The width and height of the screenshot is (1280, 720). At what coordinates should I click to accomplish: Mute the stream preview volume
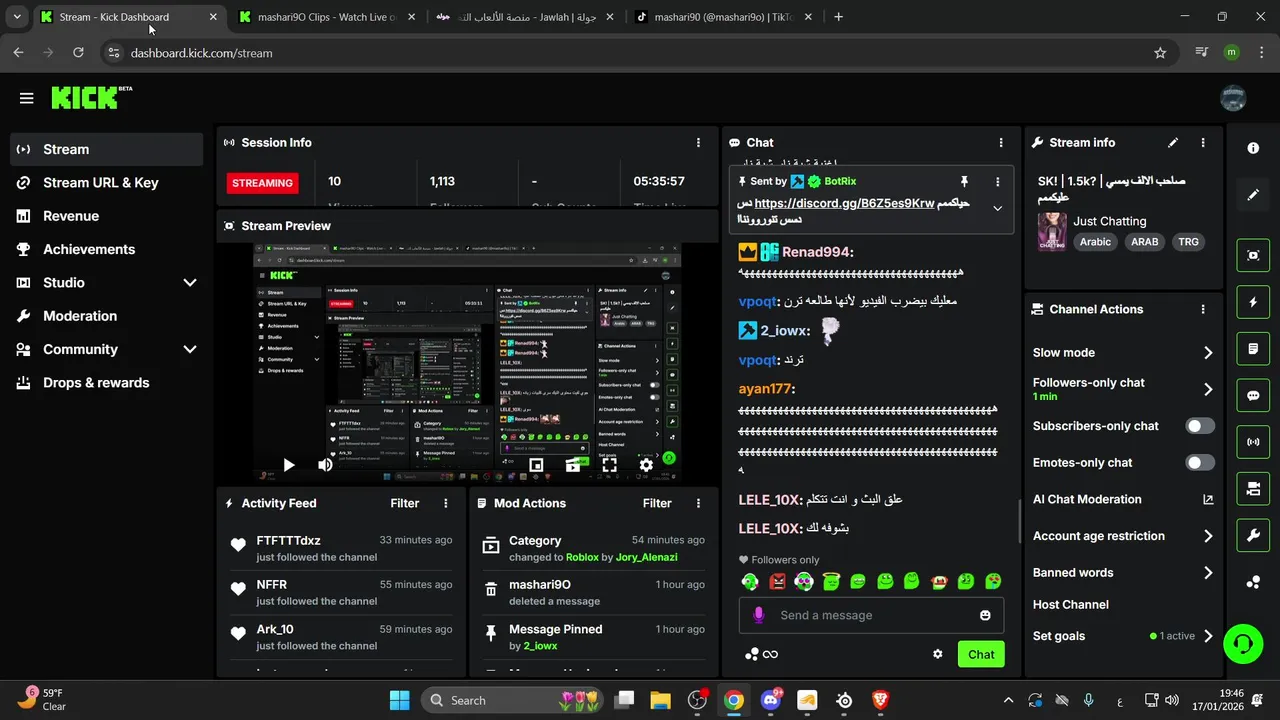pyautogui.click(x=325, y=465)
